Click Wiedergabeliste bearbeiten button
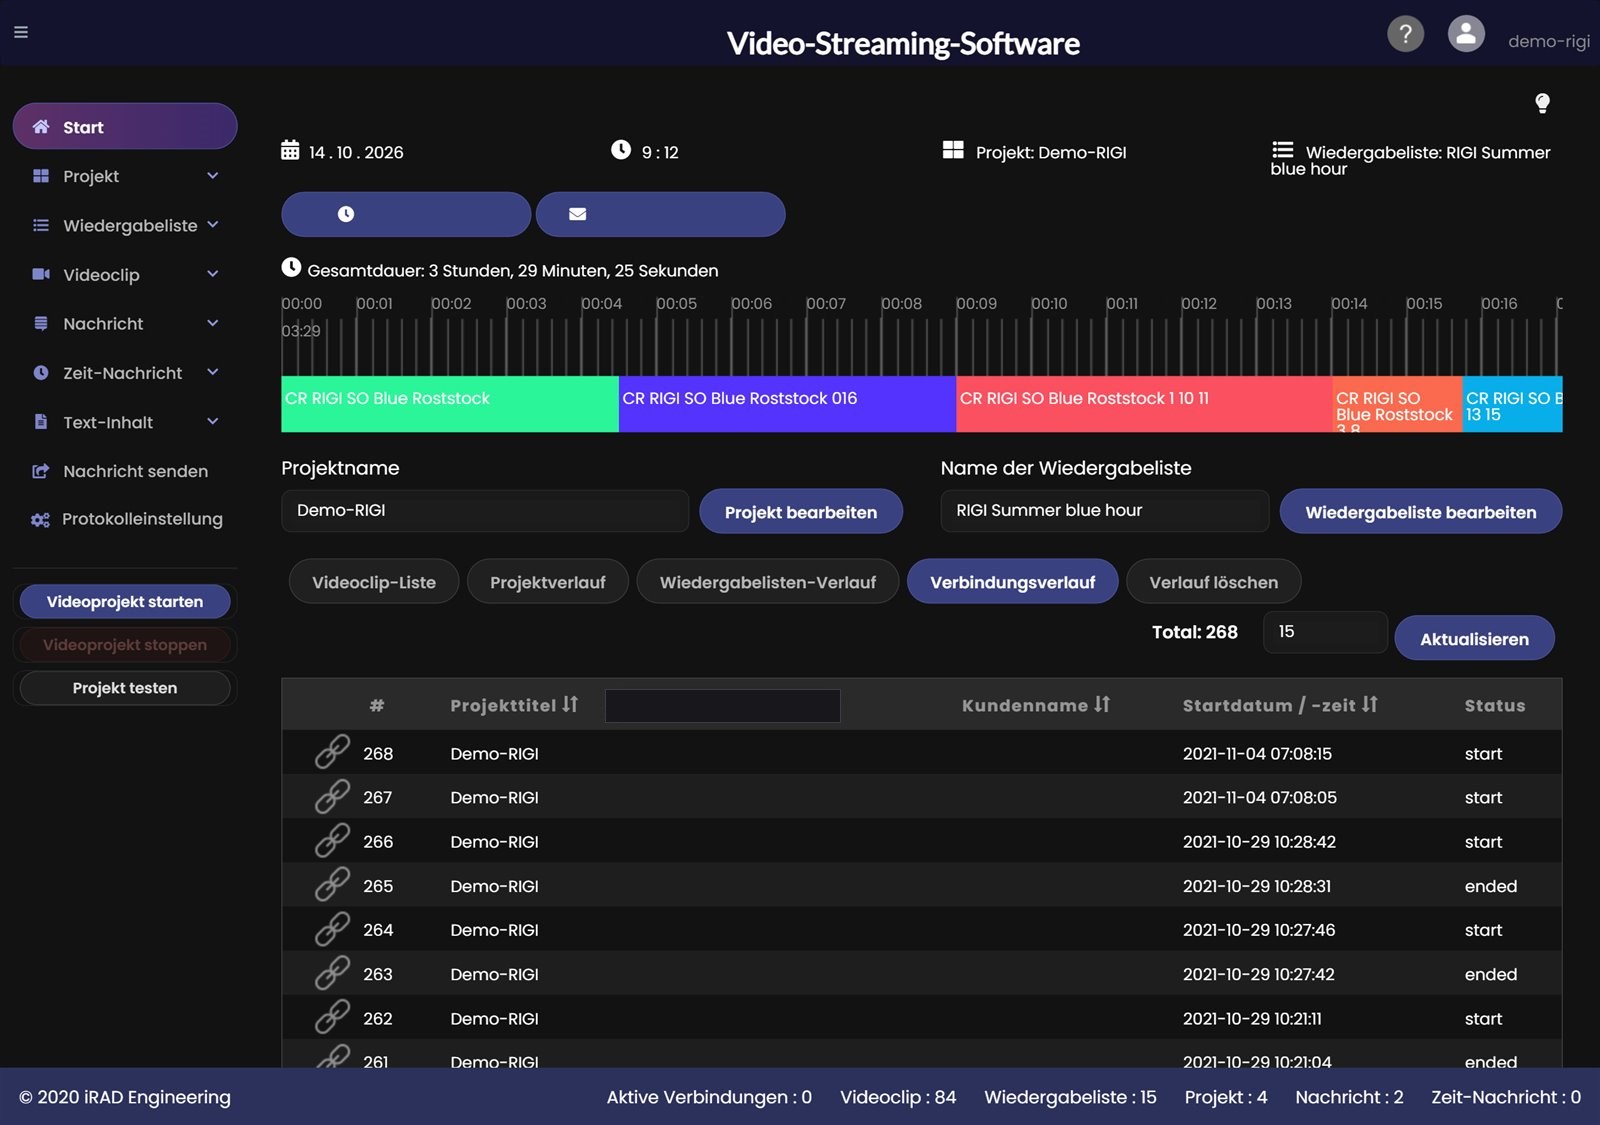This screenshot has height=1125, width=1600. coord(1421,511)
